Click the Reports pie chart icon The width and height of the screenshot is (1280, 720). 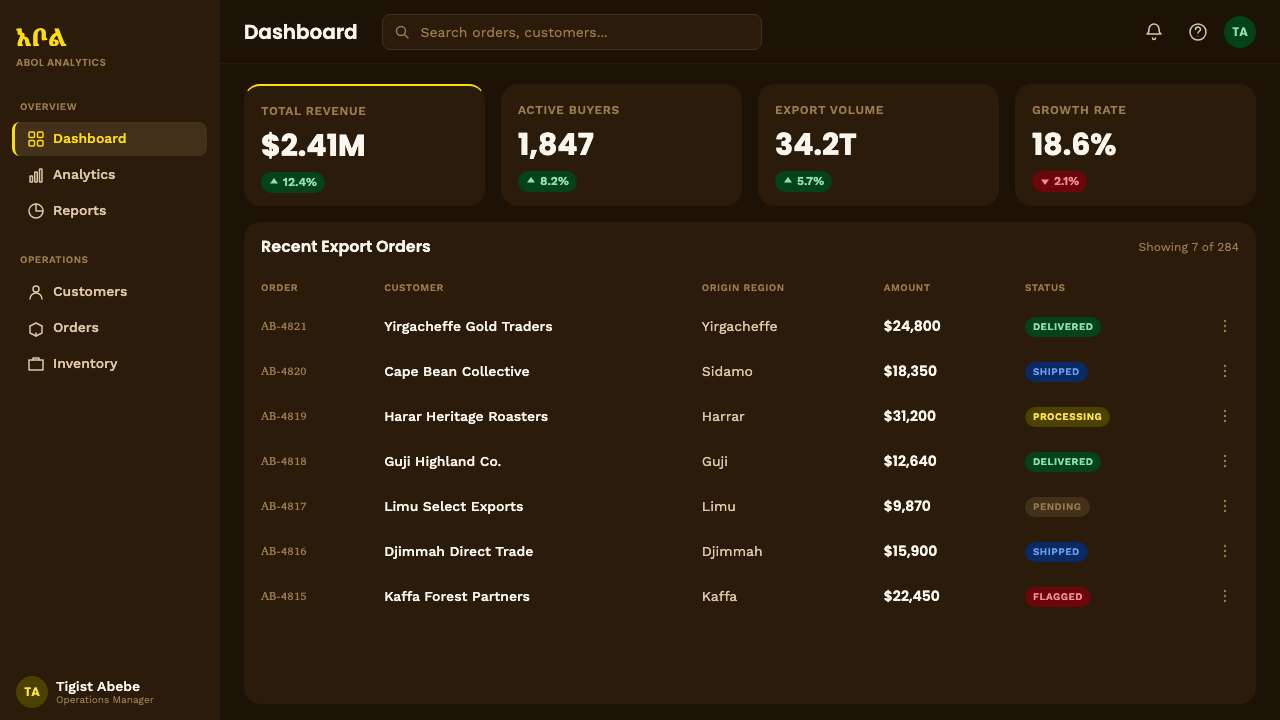(x=36, y=211)
